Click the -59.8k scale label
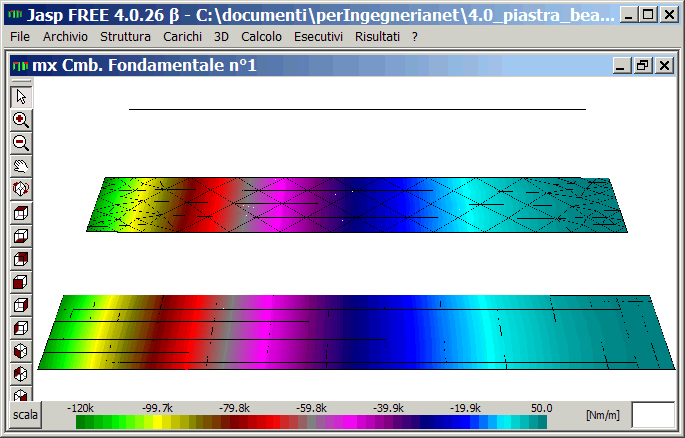The image size is (685, 438). pyautogui.click(x=311, y=408)
